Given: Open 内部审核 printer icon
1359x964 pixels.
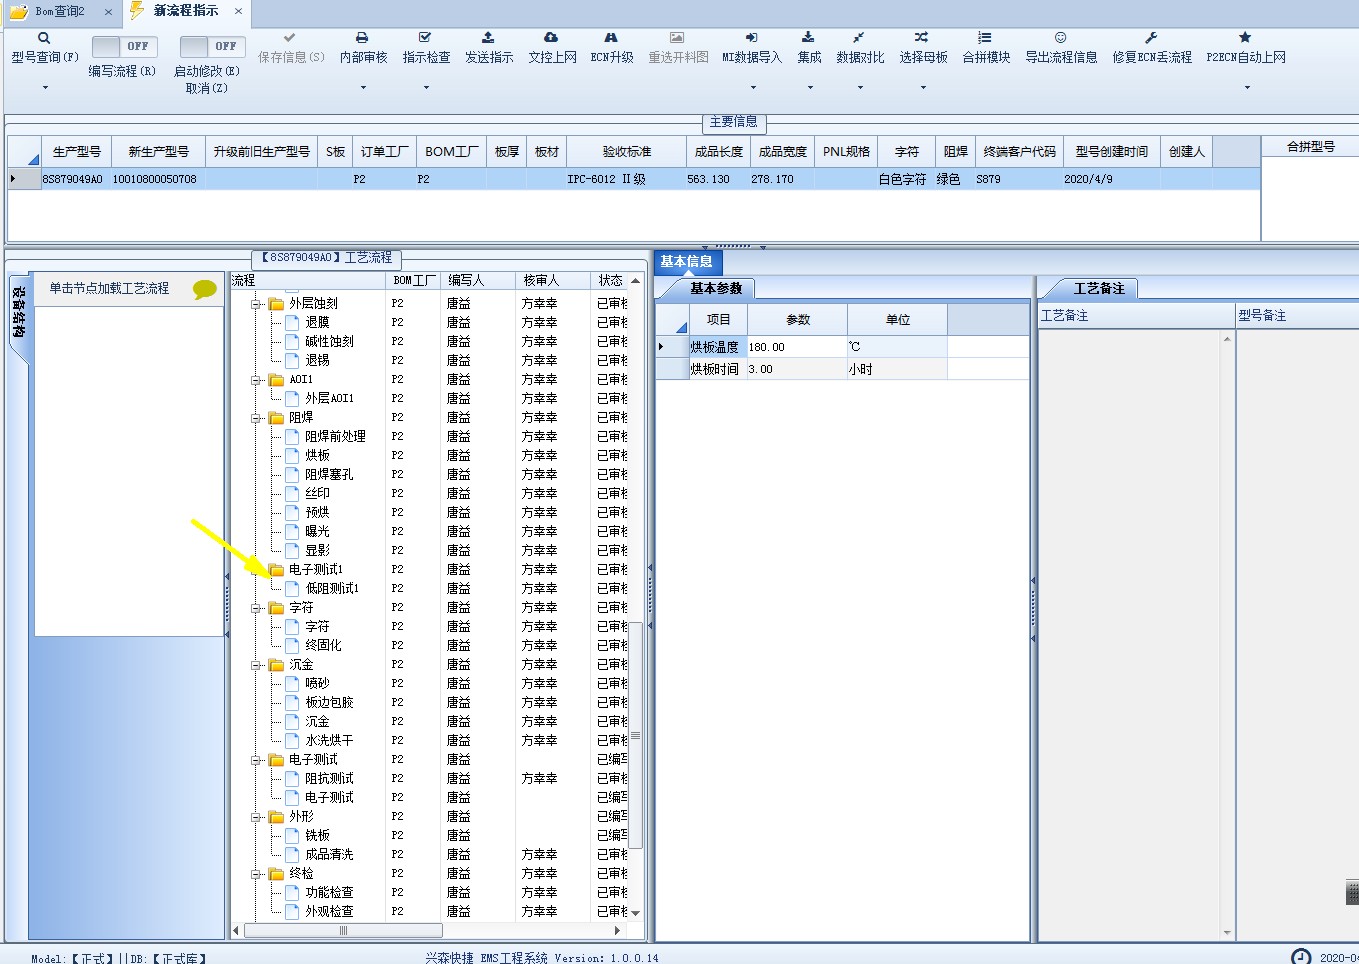Looking at the screenshot, I should [x=362, y=38].
